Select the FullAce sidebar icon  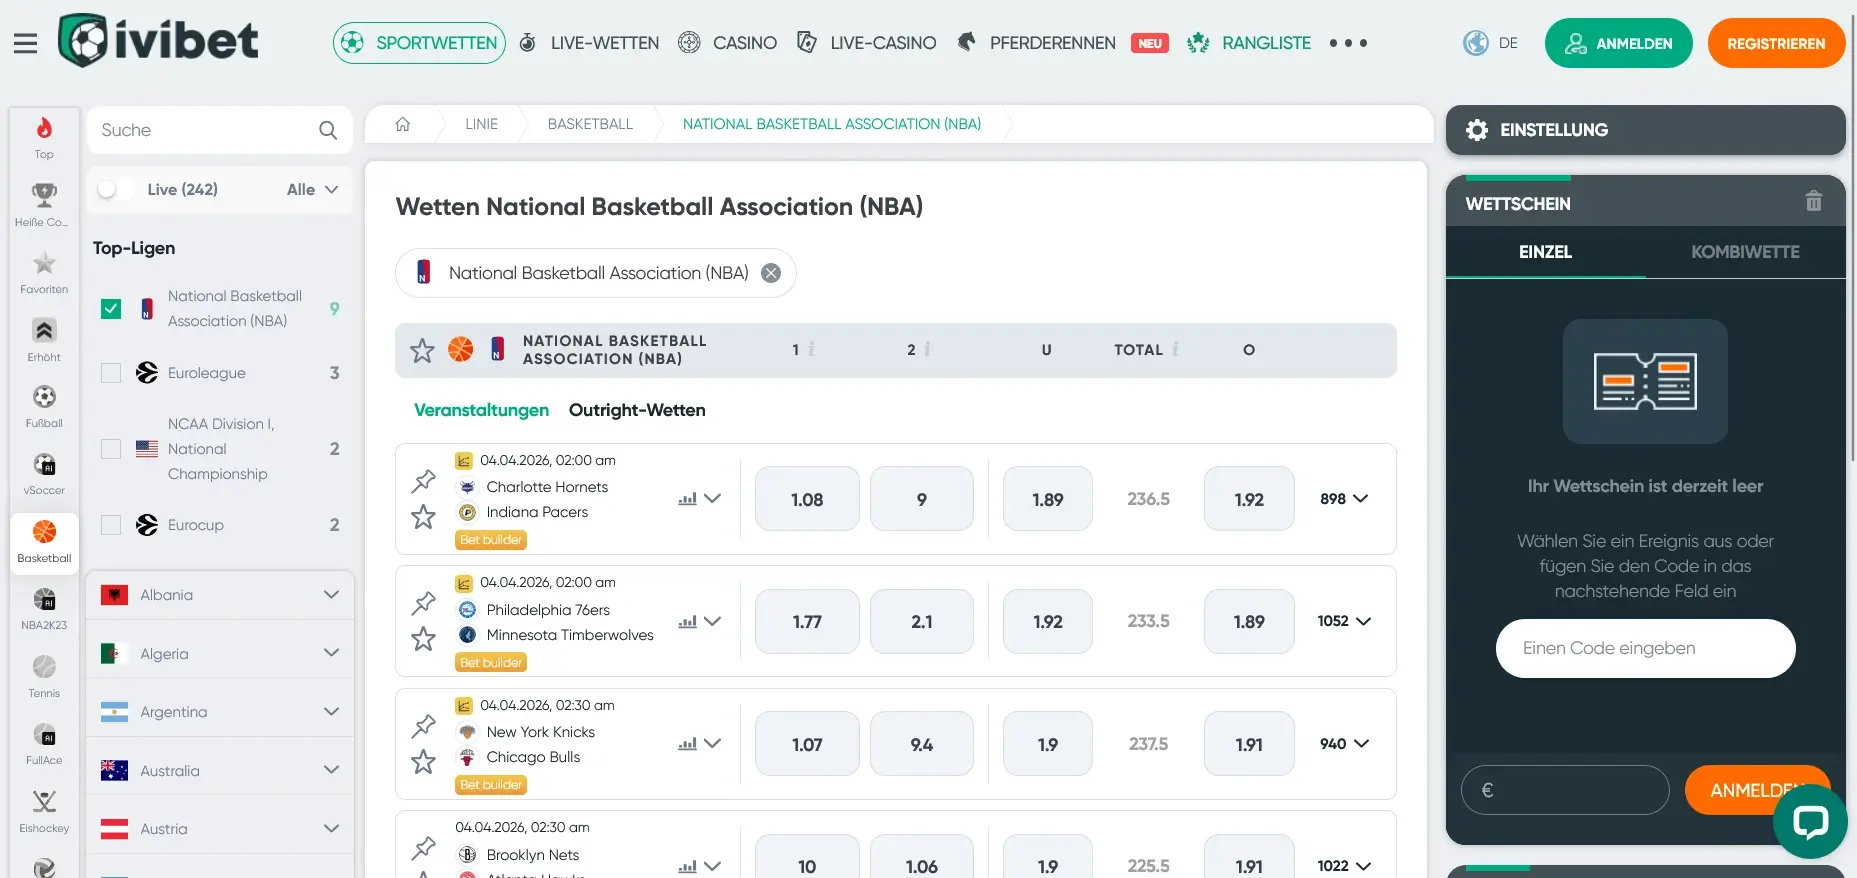pos(44,743)
